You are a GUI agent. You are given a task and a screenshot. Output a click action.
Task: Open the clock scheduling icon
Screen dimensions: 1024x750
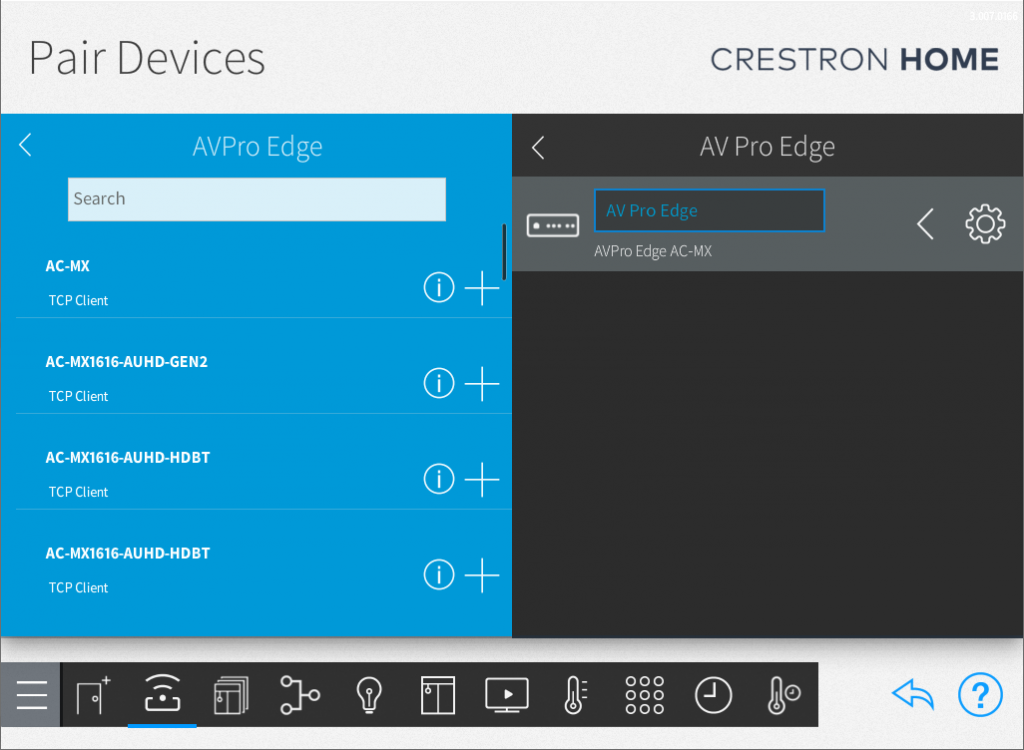[x=713, y=694]
